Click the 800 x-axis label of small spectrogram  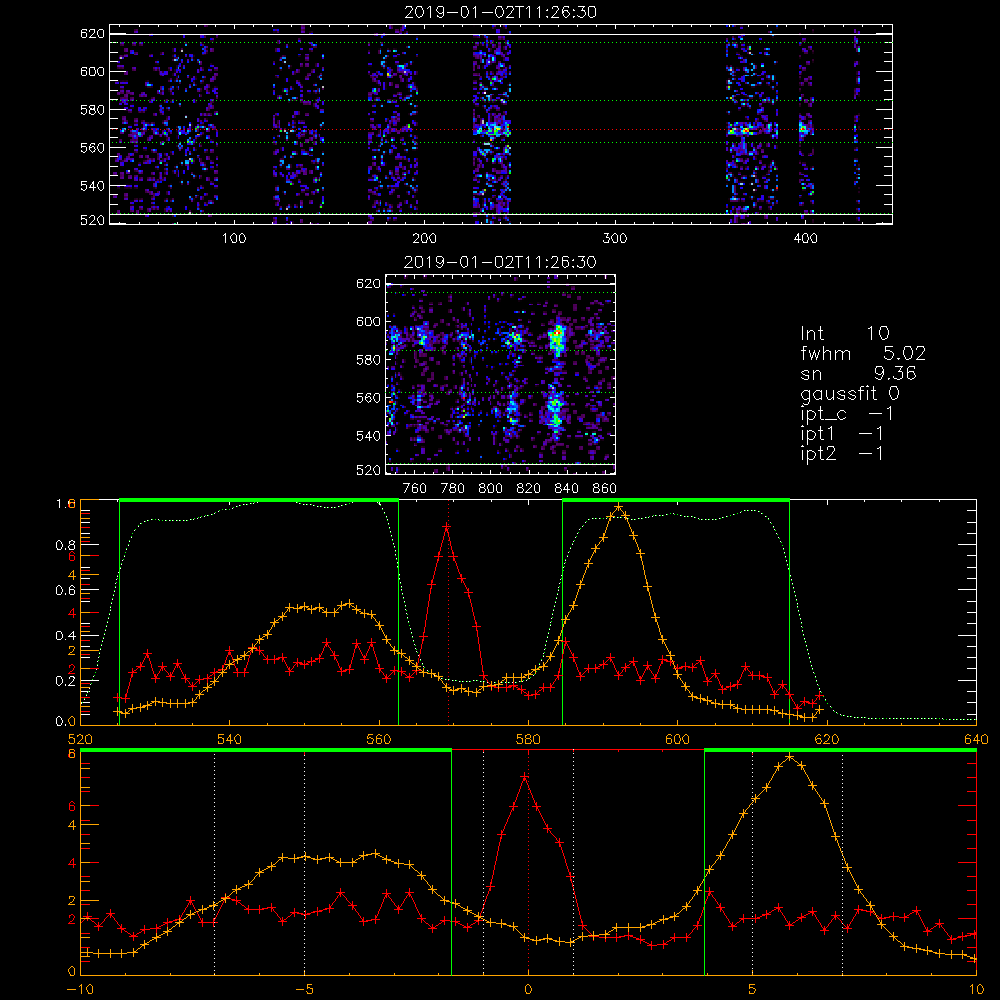point(490,489)
